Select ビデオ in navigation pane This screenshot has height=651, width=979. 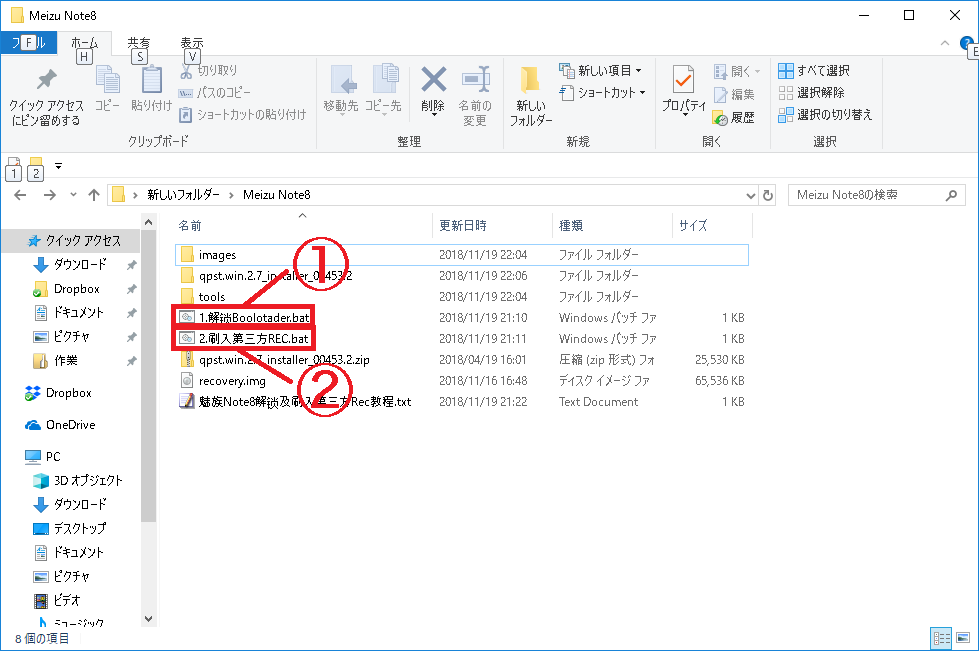57,600
